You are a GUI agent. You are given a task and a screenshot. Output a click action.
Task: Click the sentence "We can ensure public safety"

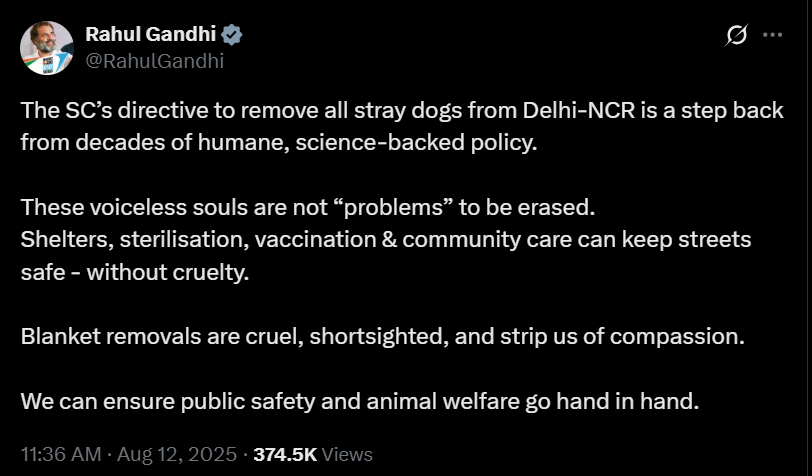pos(358,402)
